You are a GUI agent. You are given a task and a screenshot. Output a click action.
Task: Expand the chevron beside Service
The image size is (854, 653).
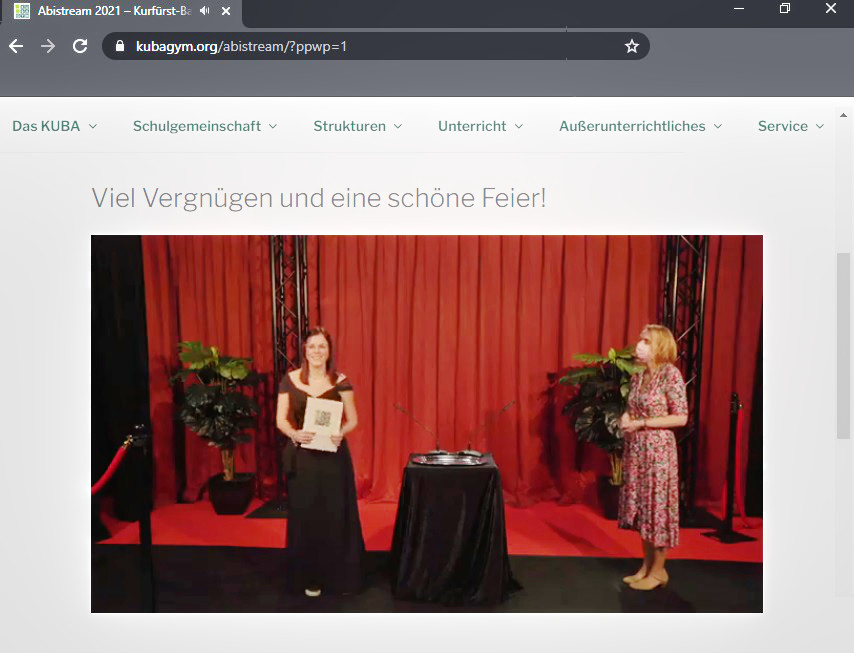(x=820, y=126)
